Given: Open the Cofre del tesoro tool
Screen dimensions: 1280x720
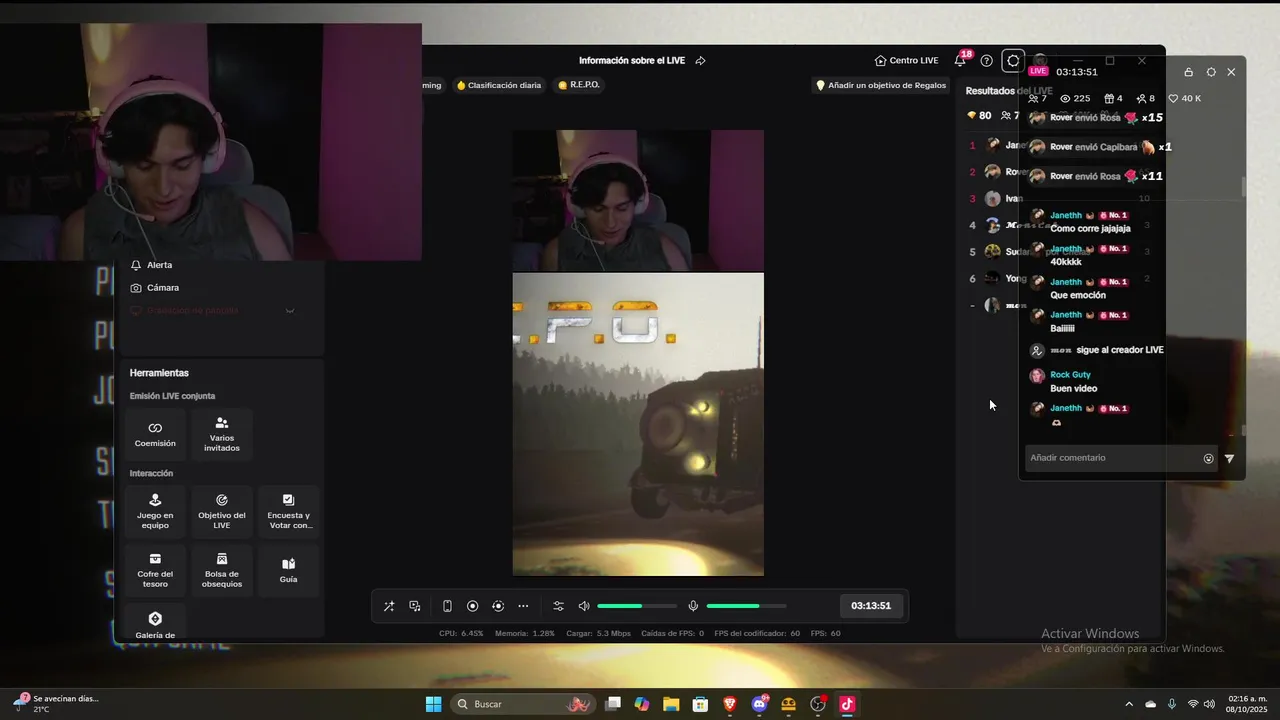Looking at the screenshot, I should pos(155,570).
